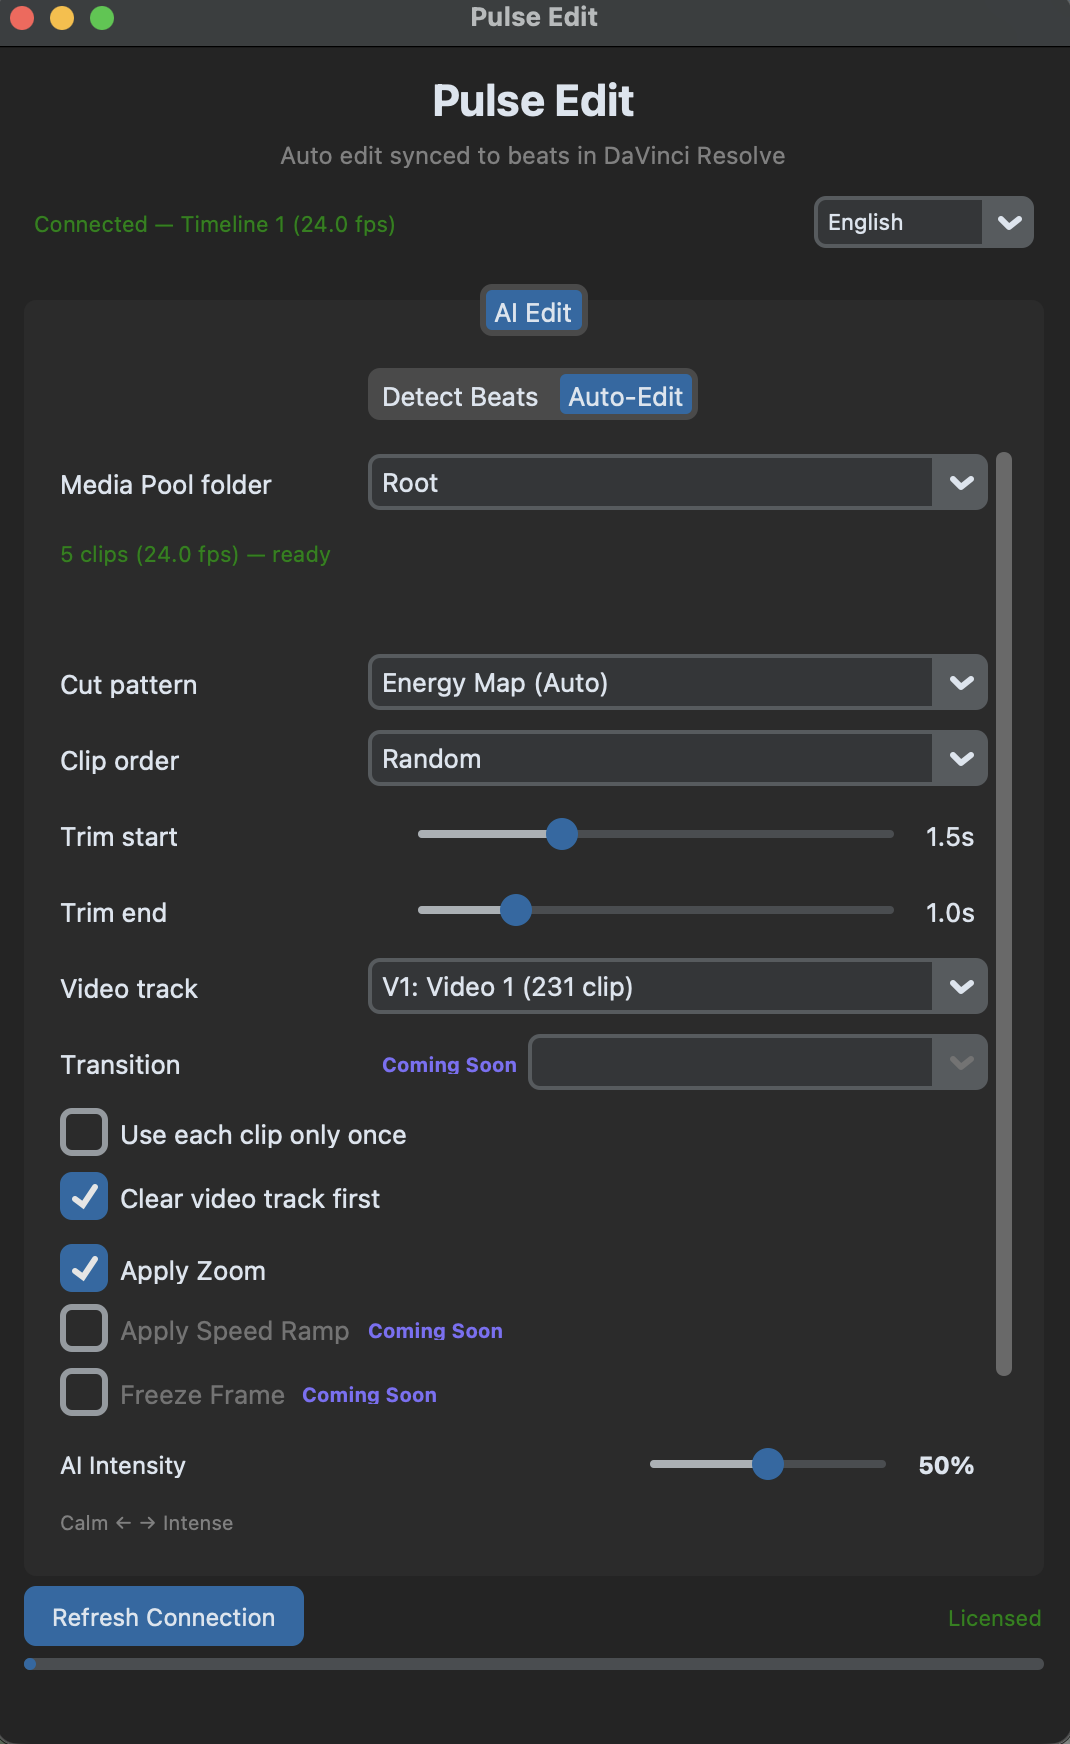
Task: Click the language selector chevron
Action: pyautogui.click(x=1009, y=222)
